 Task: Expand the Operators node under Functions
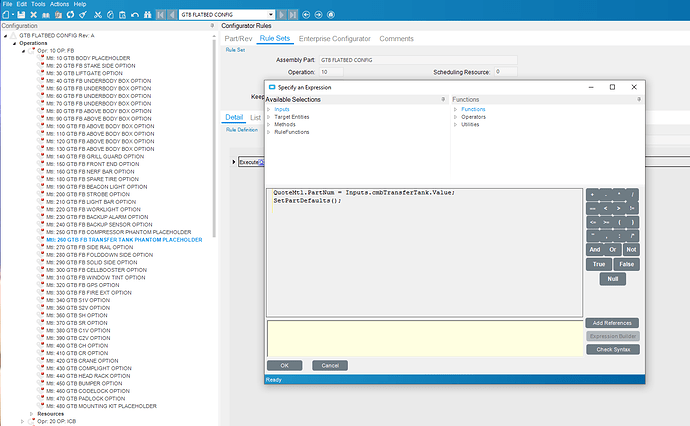coord(456,116)
